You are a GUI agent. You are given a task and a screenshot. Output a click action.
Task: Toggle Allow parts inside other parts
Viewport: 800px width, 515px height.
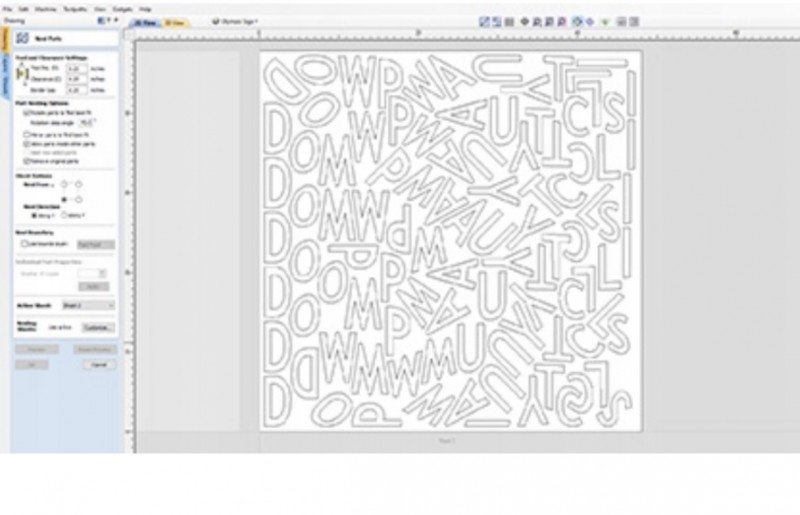coord(25,143)
